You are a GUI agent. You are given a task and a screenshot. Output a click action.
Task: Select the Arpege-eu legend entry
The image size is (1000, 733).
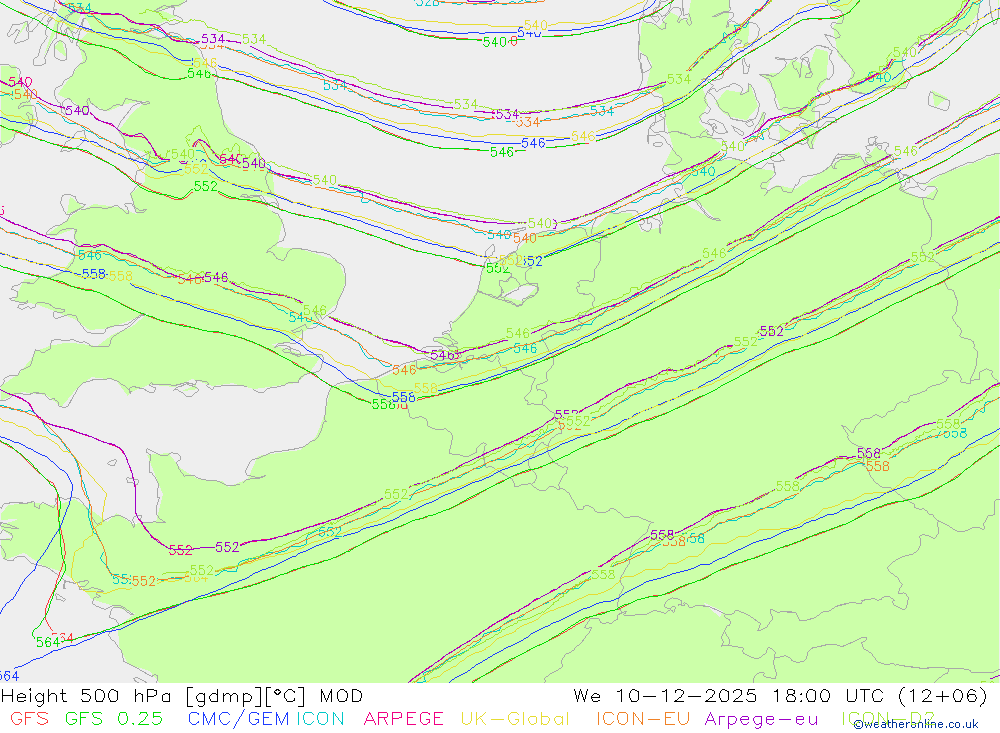point(761,718)
